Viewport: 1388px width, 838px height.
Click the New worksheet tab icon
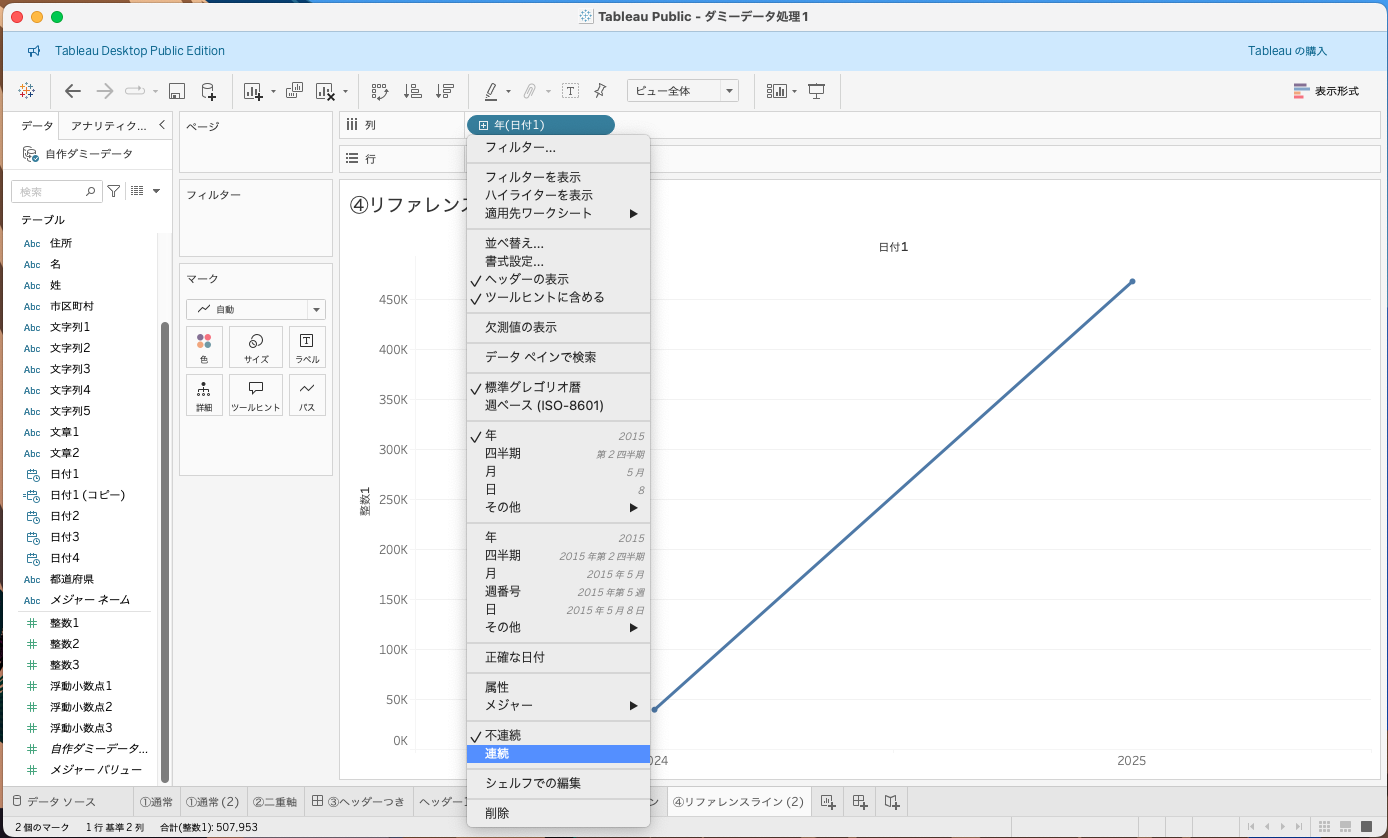click(827, 802)
